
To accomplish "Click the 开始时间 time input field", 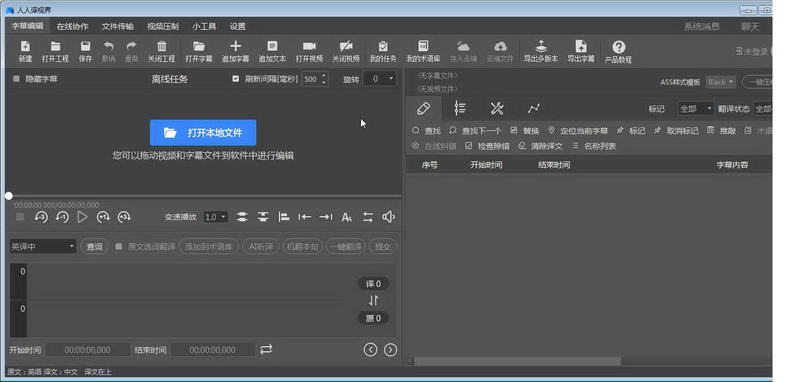I will pos(87,350).
